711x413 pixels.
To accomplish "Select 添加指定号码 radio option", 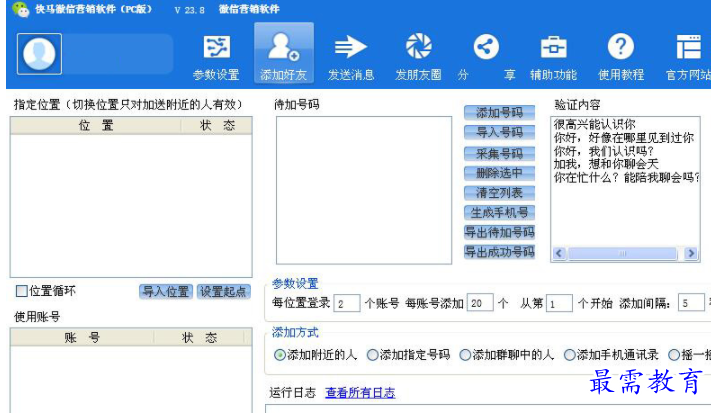I will click(x=372, y=355).
